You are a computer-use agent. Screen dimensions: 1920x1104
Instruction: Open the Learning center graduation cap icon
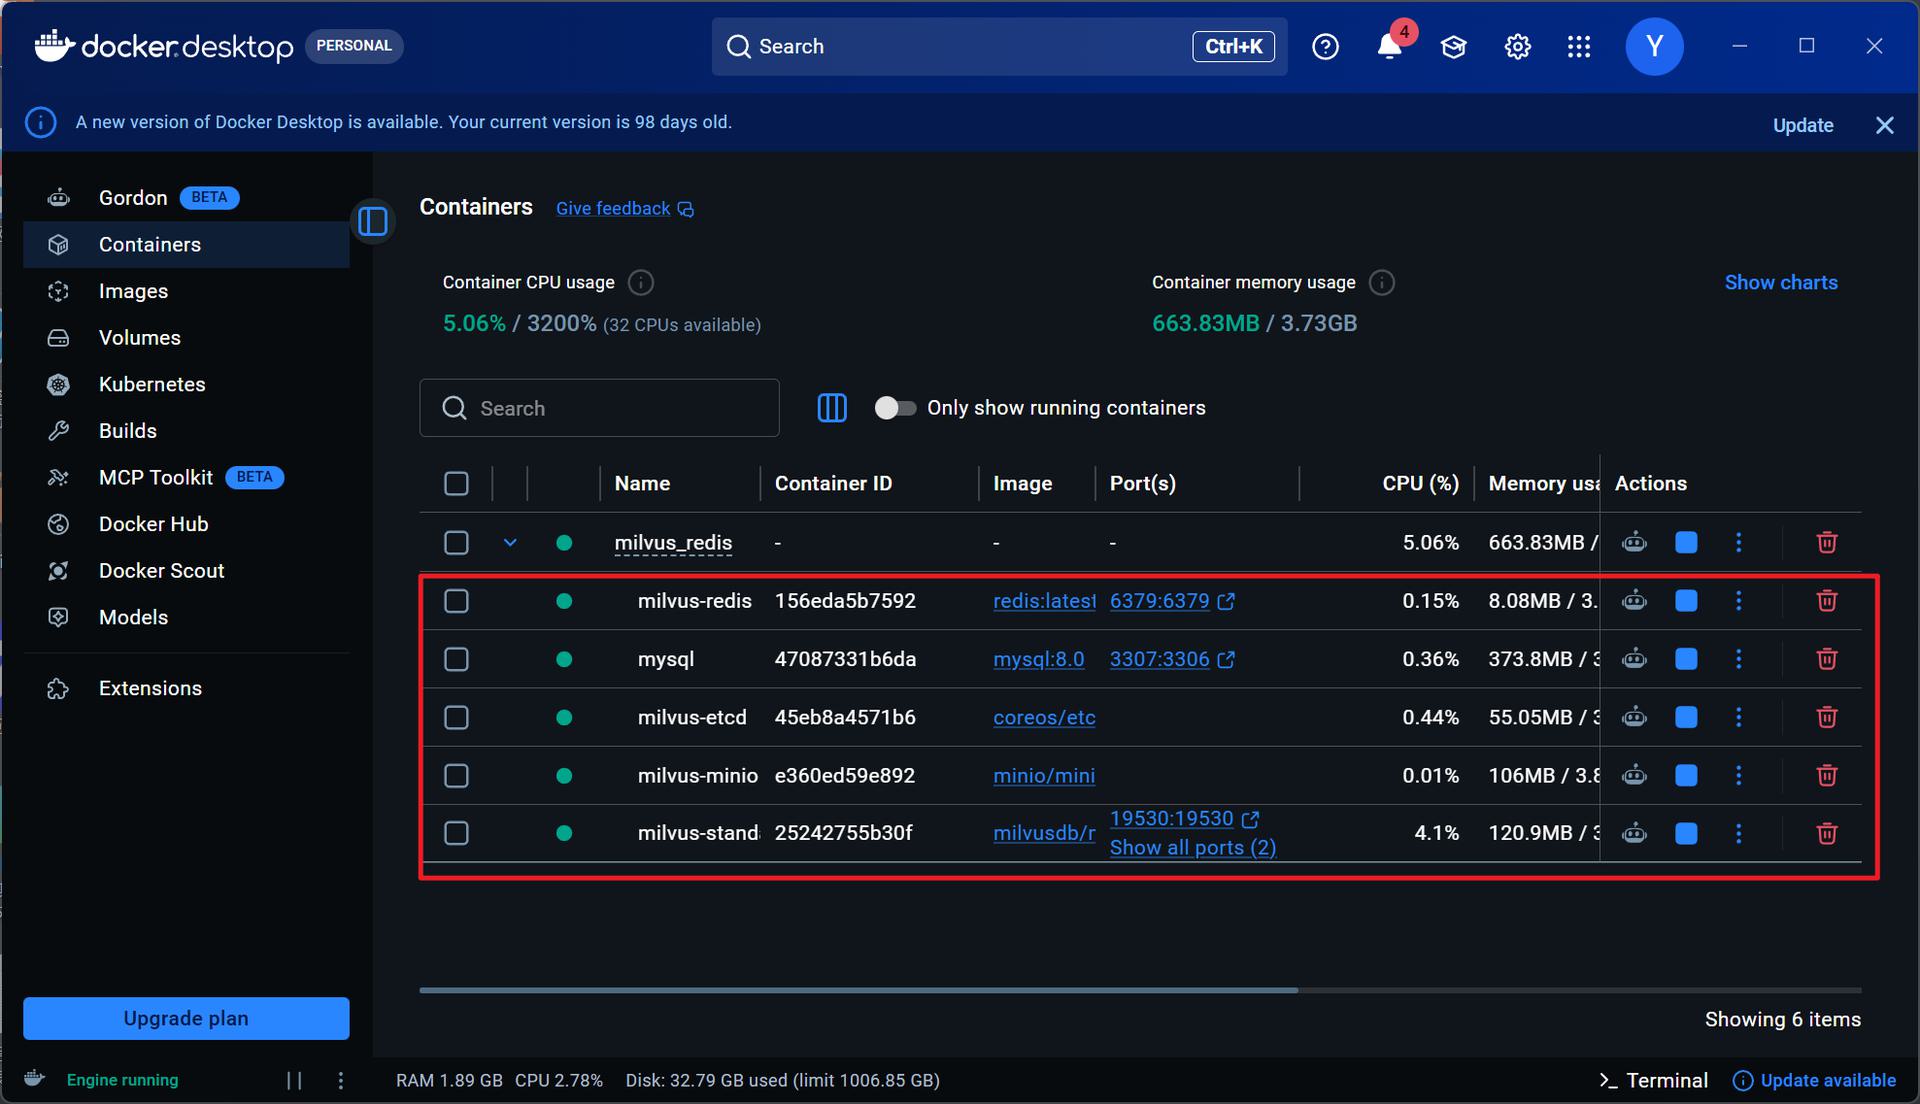tap(1453, 46)
